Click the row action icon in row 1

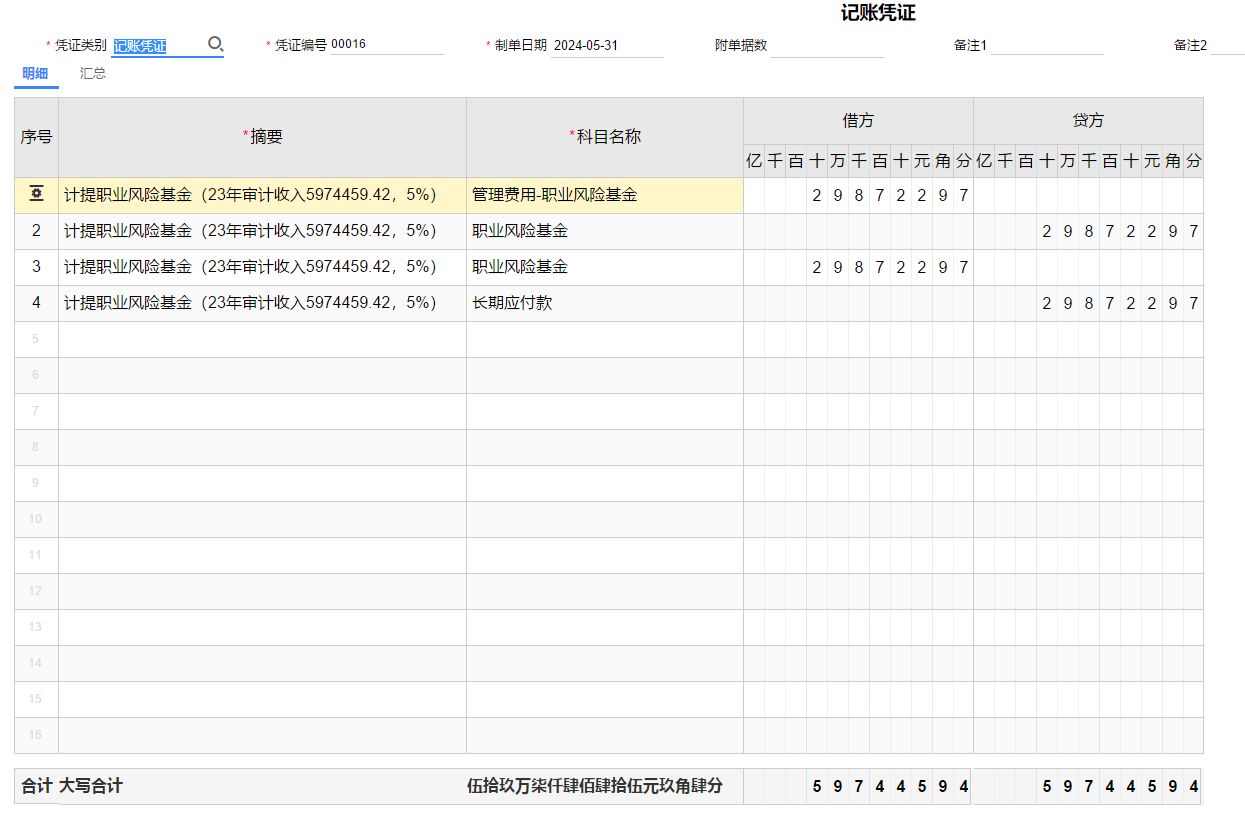[x=36, y=195]
